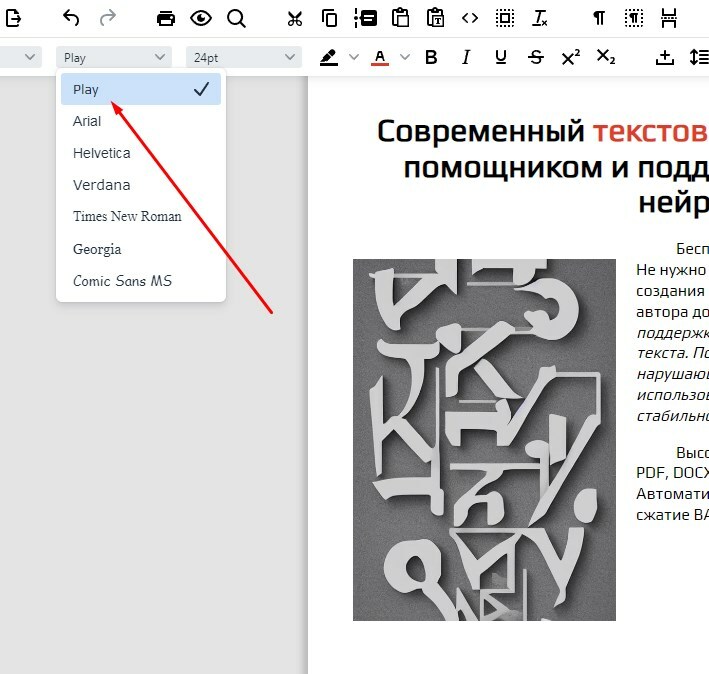Viewport: 709px width, 674px height.
Task: Toggle Italic formatting
Action: [465, 58]
